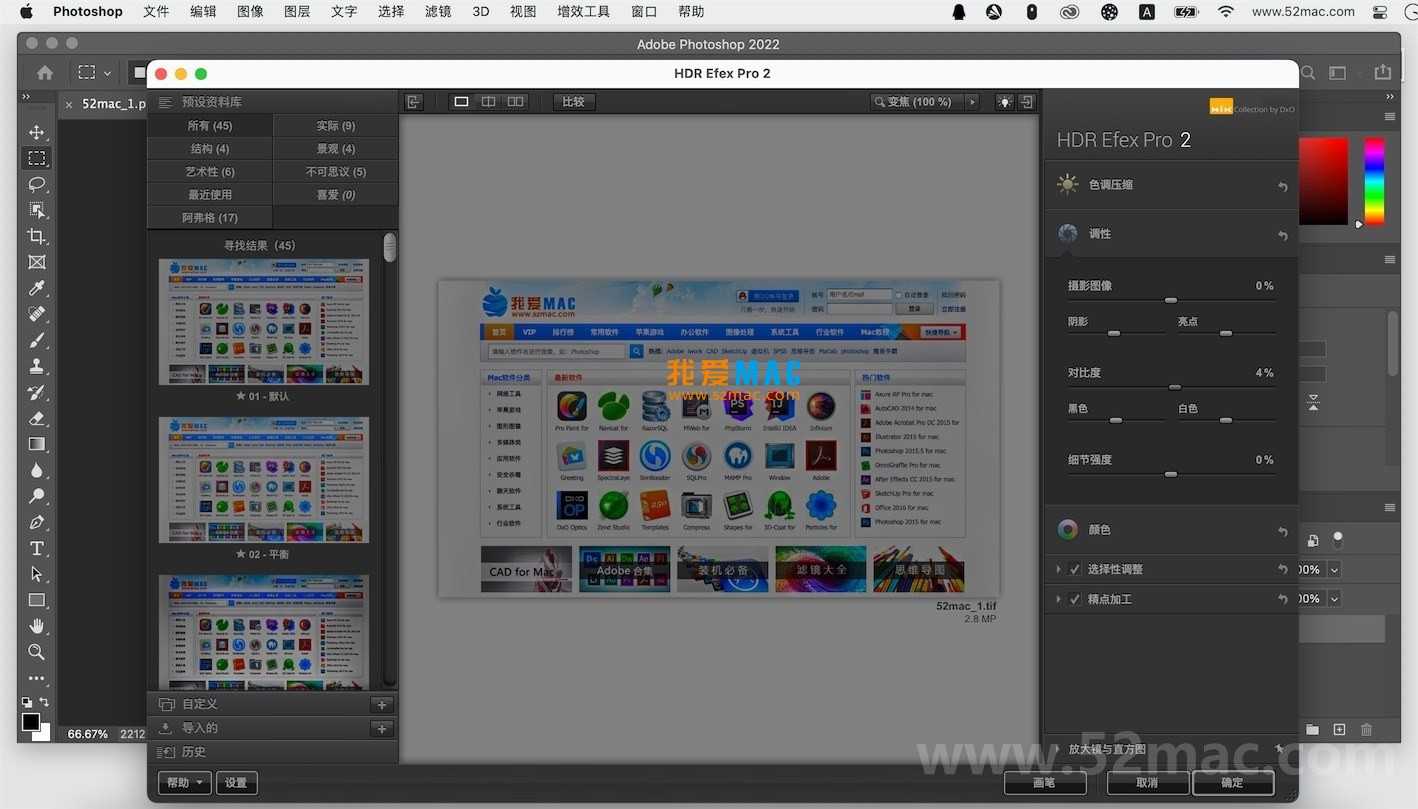Screen dimensions: 1418x809
Task: Select the Object Selection tool
Action: coord(37,210)
